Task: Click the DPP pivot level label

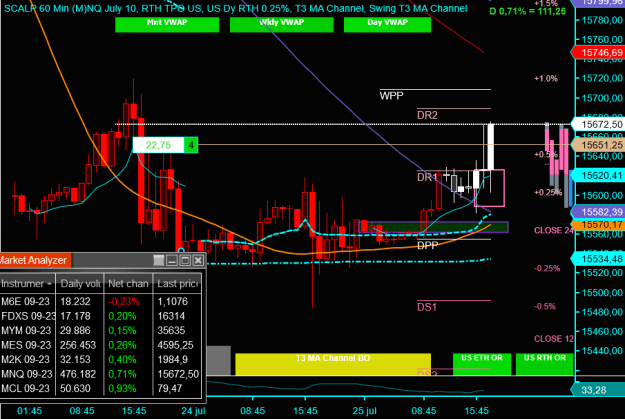Action: (x=427, y=246)
